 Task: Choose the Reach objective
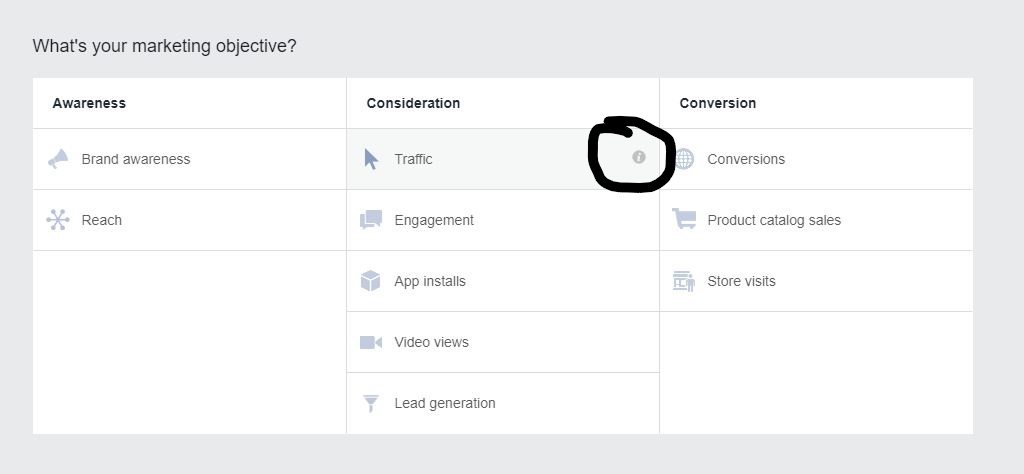(102, 220)
